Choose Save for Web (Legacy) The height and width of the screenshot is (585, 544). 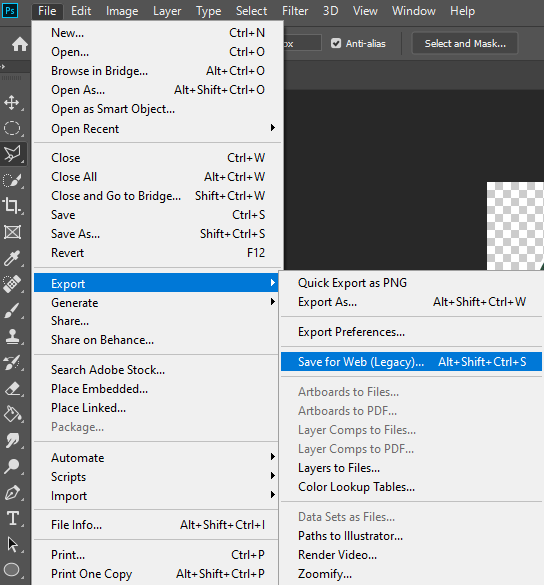pyautogui.click(x=411, y=362)
